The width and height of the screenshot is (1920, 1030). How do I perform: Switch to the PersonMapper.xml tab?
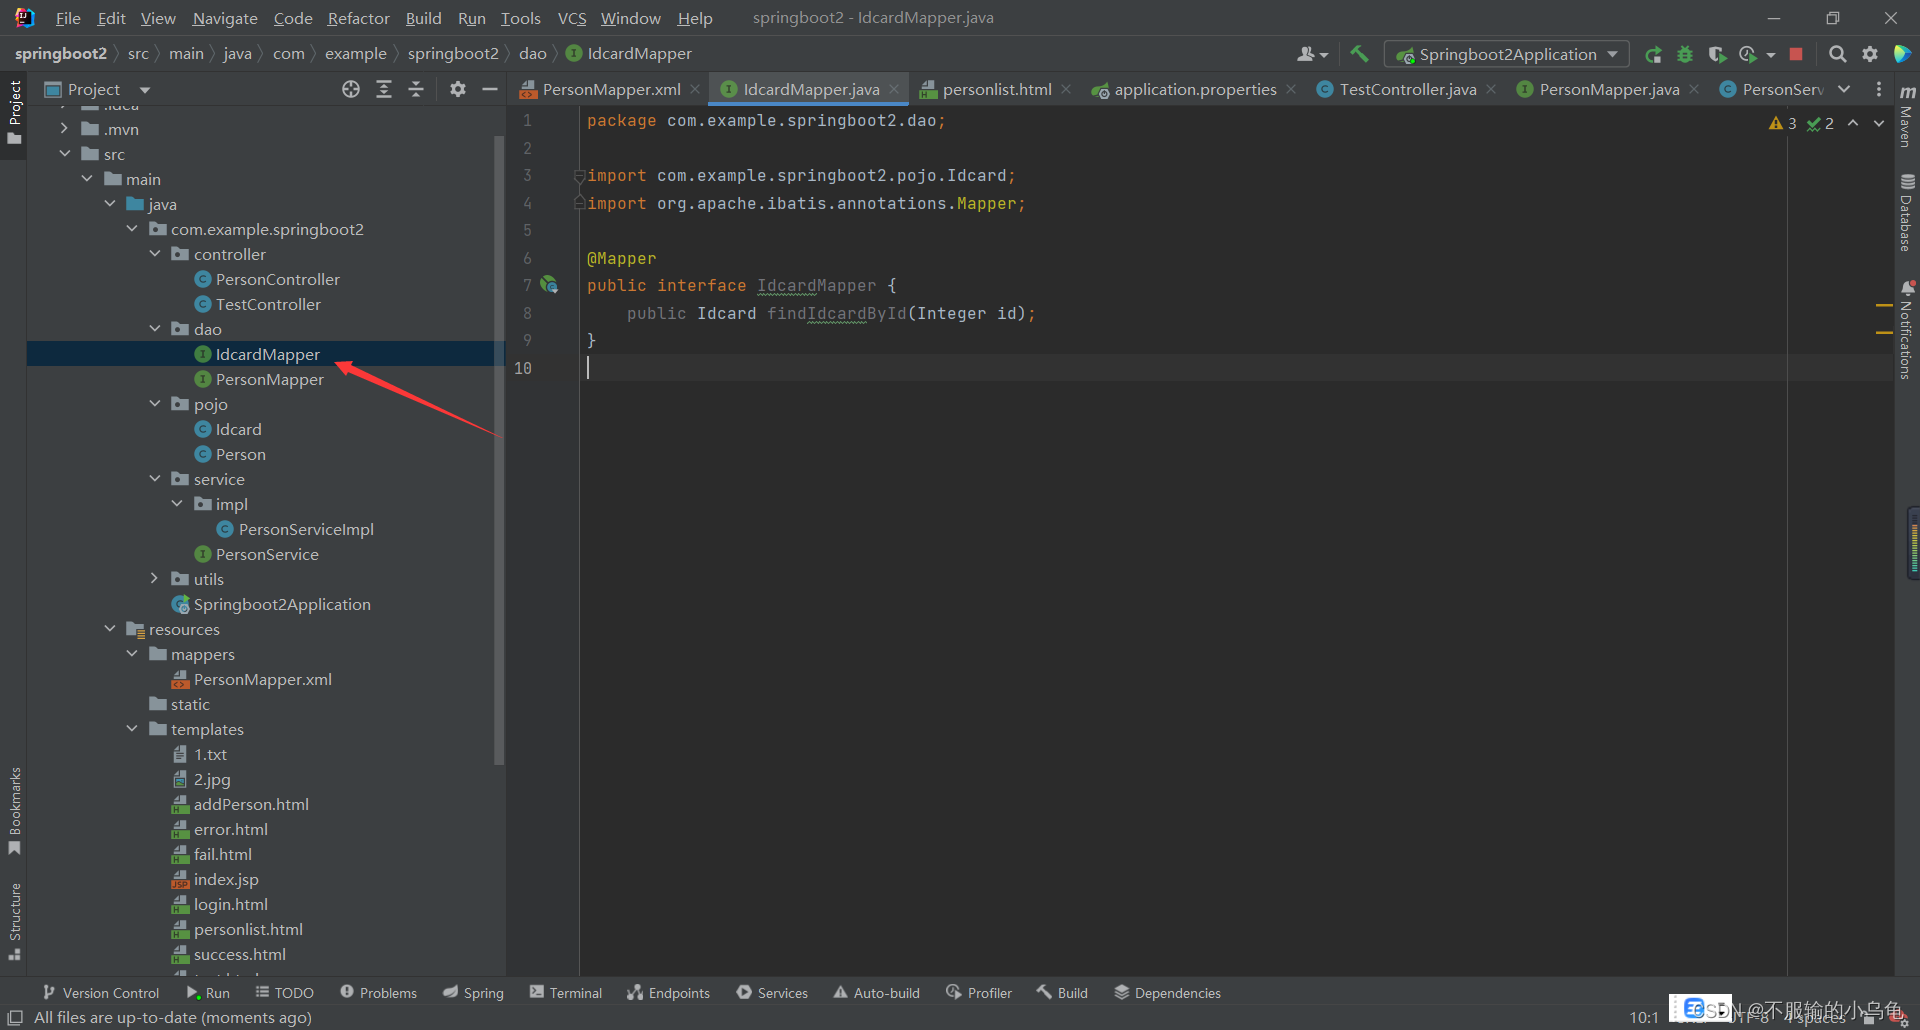coord(611,89)
